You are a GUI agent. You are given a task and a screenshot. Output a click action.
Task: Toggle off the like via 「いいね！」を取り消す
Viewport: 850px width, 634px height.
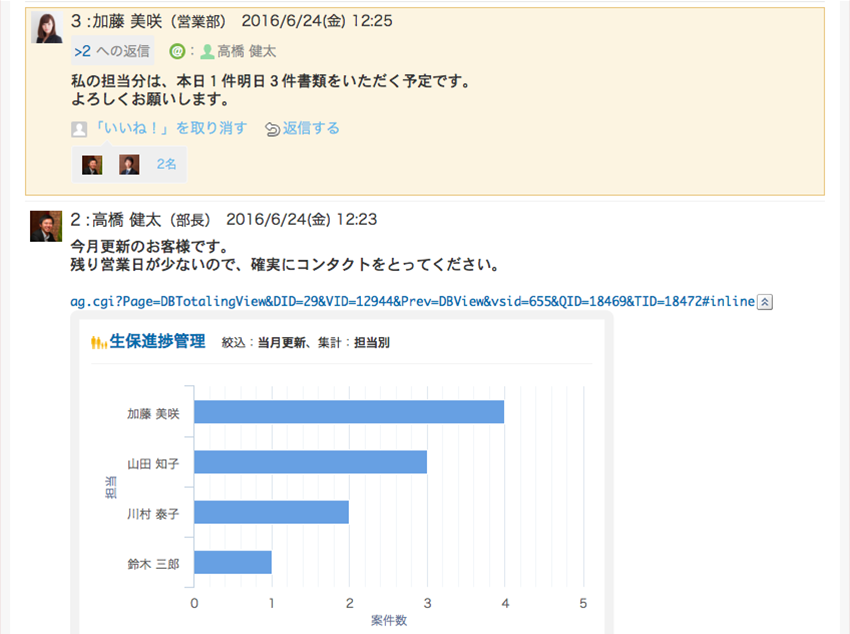170,128
